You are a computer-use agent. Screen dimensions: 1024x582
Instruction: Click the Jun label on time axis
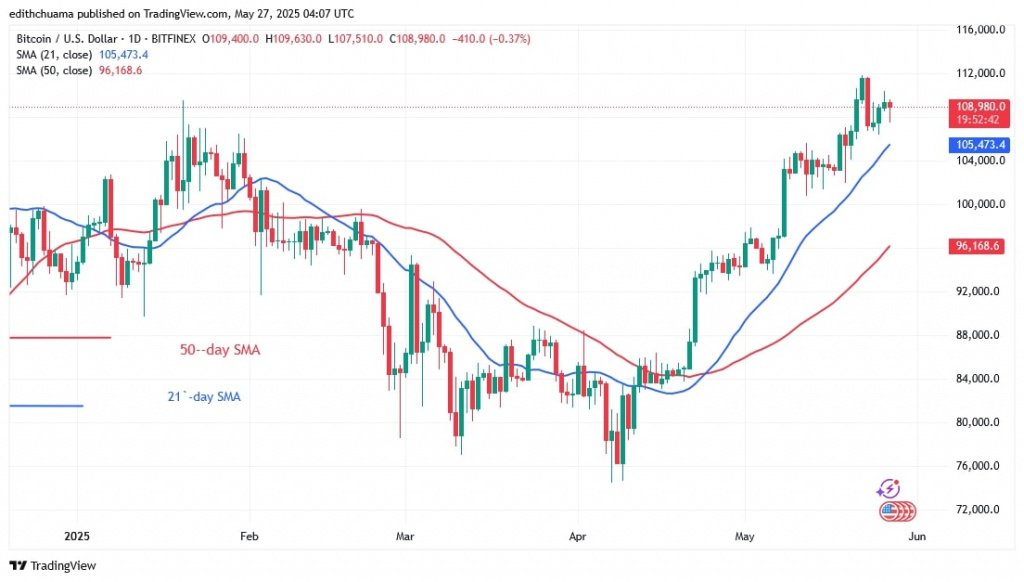click(x=917, y=537)
